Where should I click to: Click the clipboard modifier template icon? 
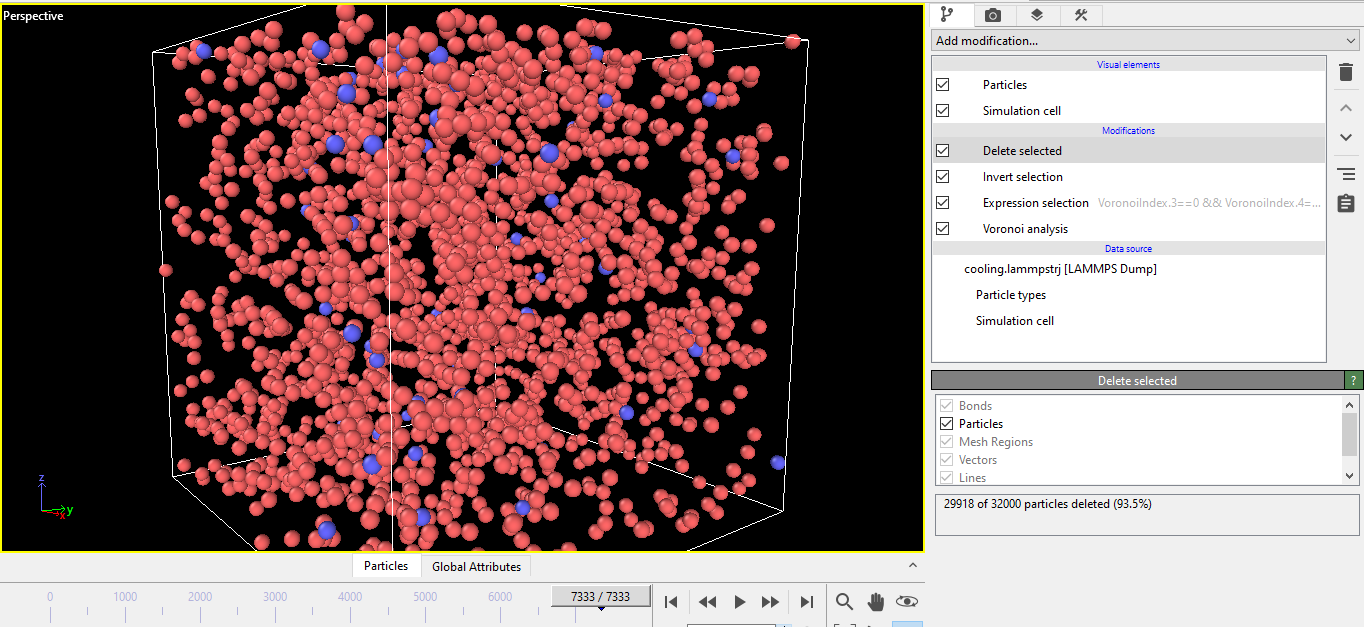pyautogui.click(x=1346, y=203)
